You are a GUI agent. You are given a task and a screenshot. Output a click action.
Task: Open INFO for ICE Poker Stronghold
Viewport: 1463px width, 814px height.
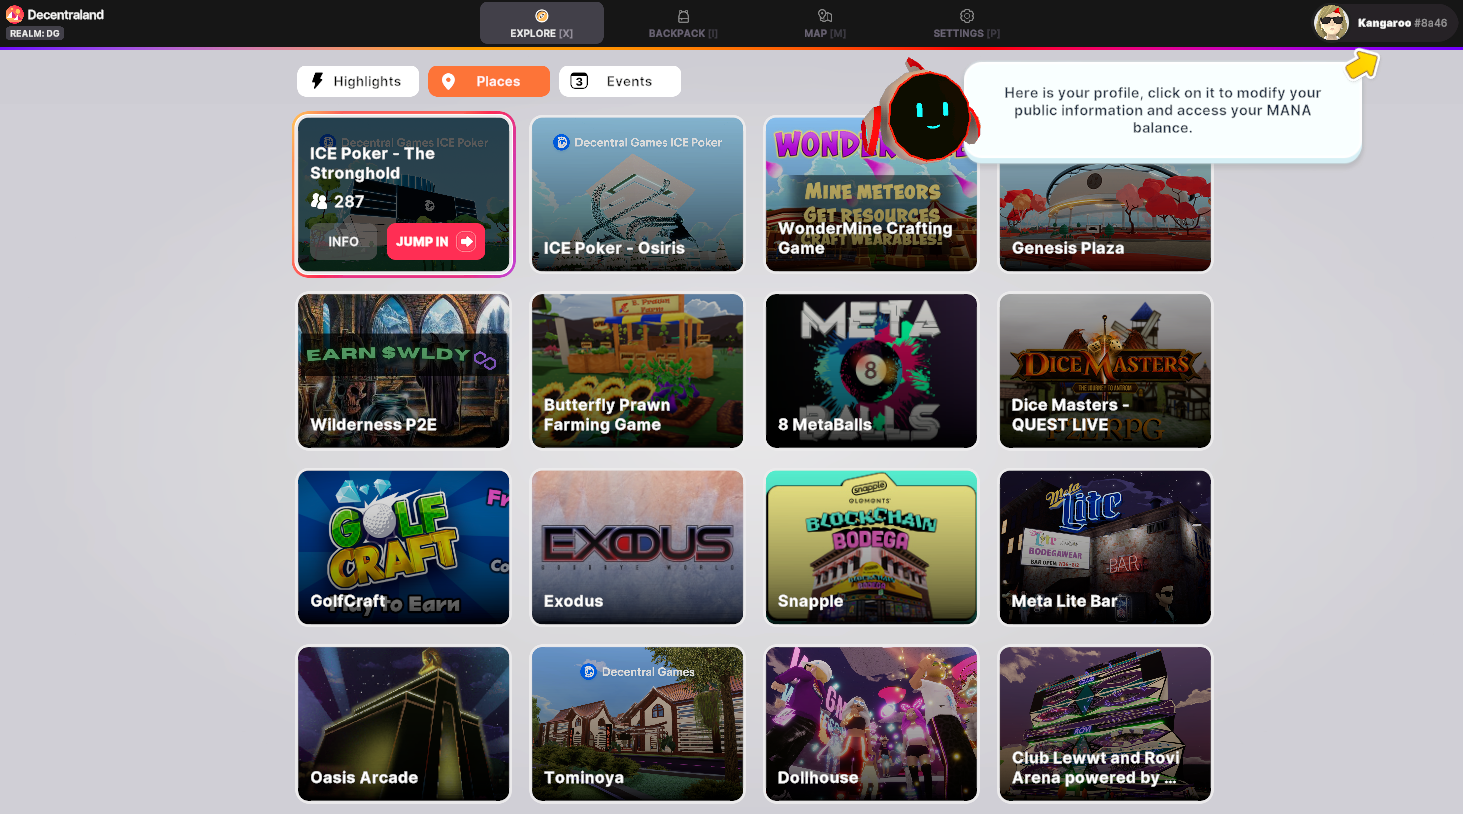tap(343, 241)
